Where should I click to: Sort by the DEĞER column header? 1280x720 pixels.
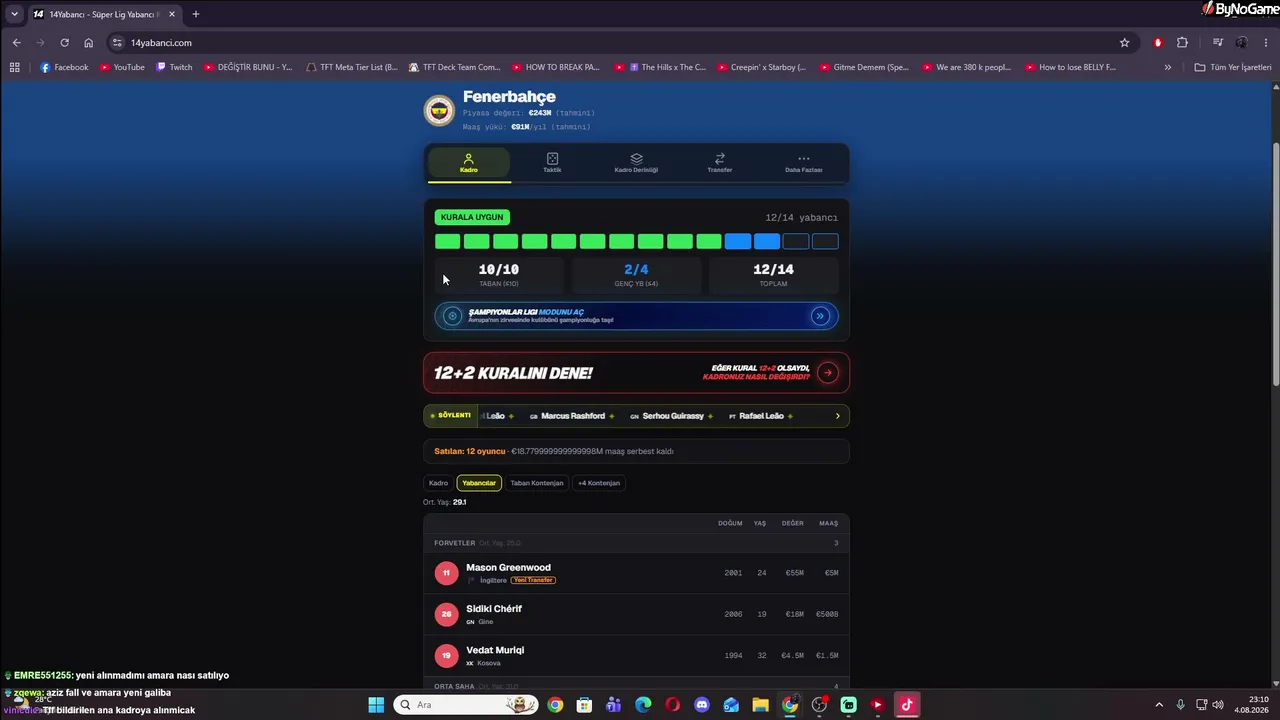pos(793,523)
